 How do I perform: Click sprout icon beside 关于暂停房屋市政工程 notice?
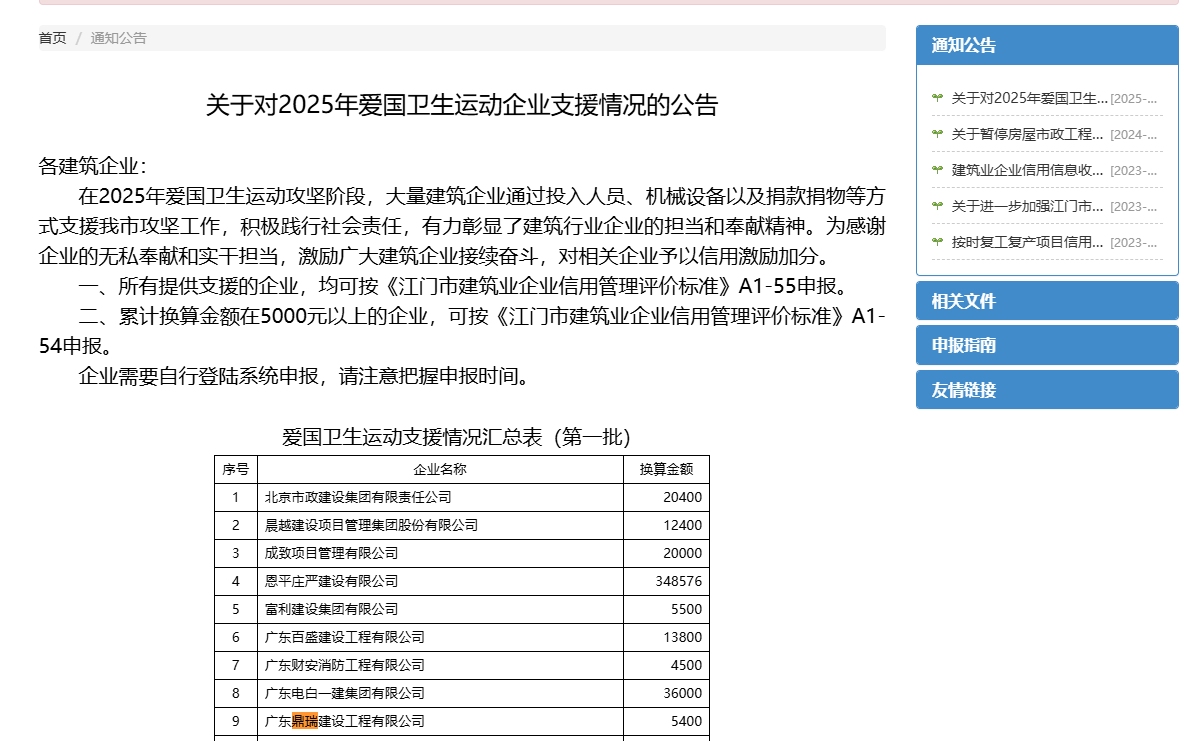937,134
